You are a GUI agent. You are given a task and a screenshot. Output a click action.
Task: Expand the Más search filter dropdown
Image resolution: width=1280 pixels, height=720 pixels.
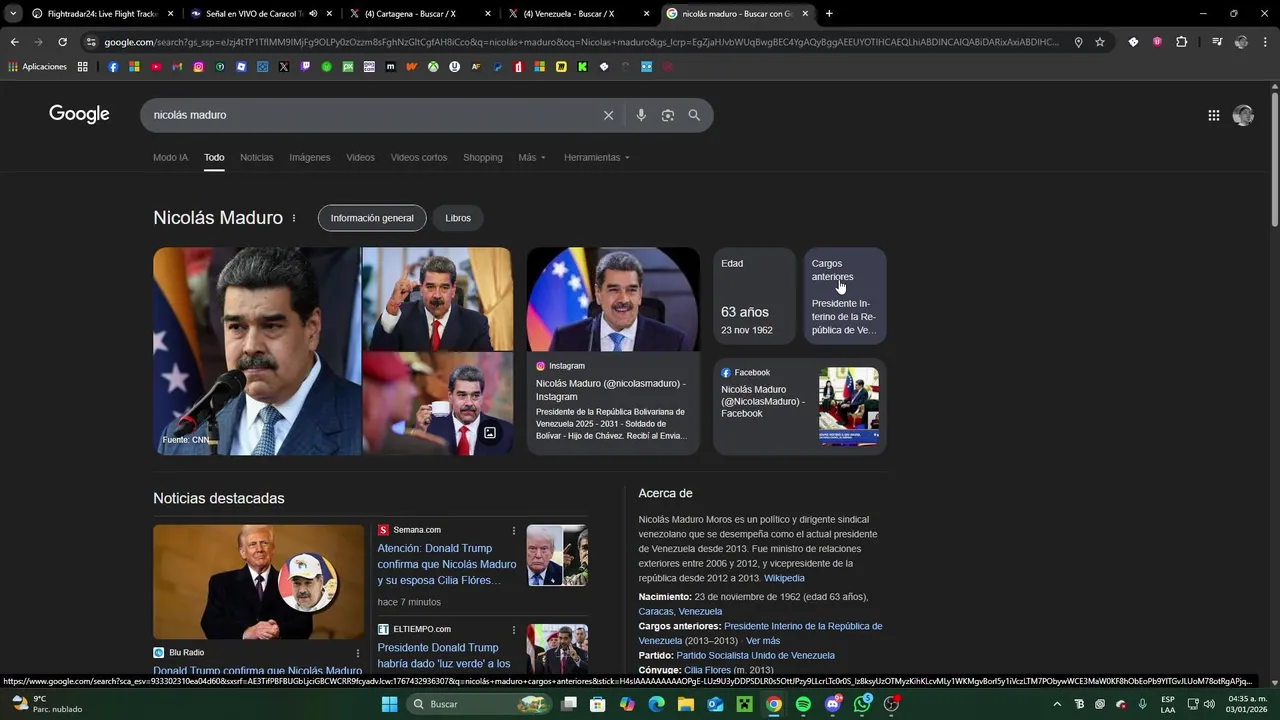[x=532, y=157]
